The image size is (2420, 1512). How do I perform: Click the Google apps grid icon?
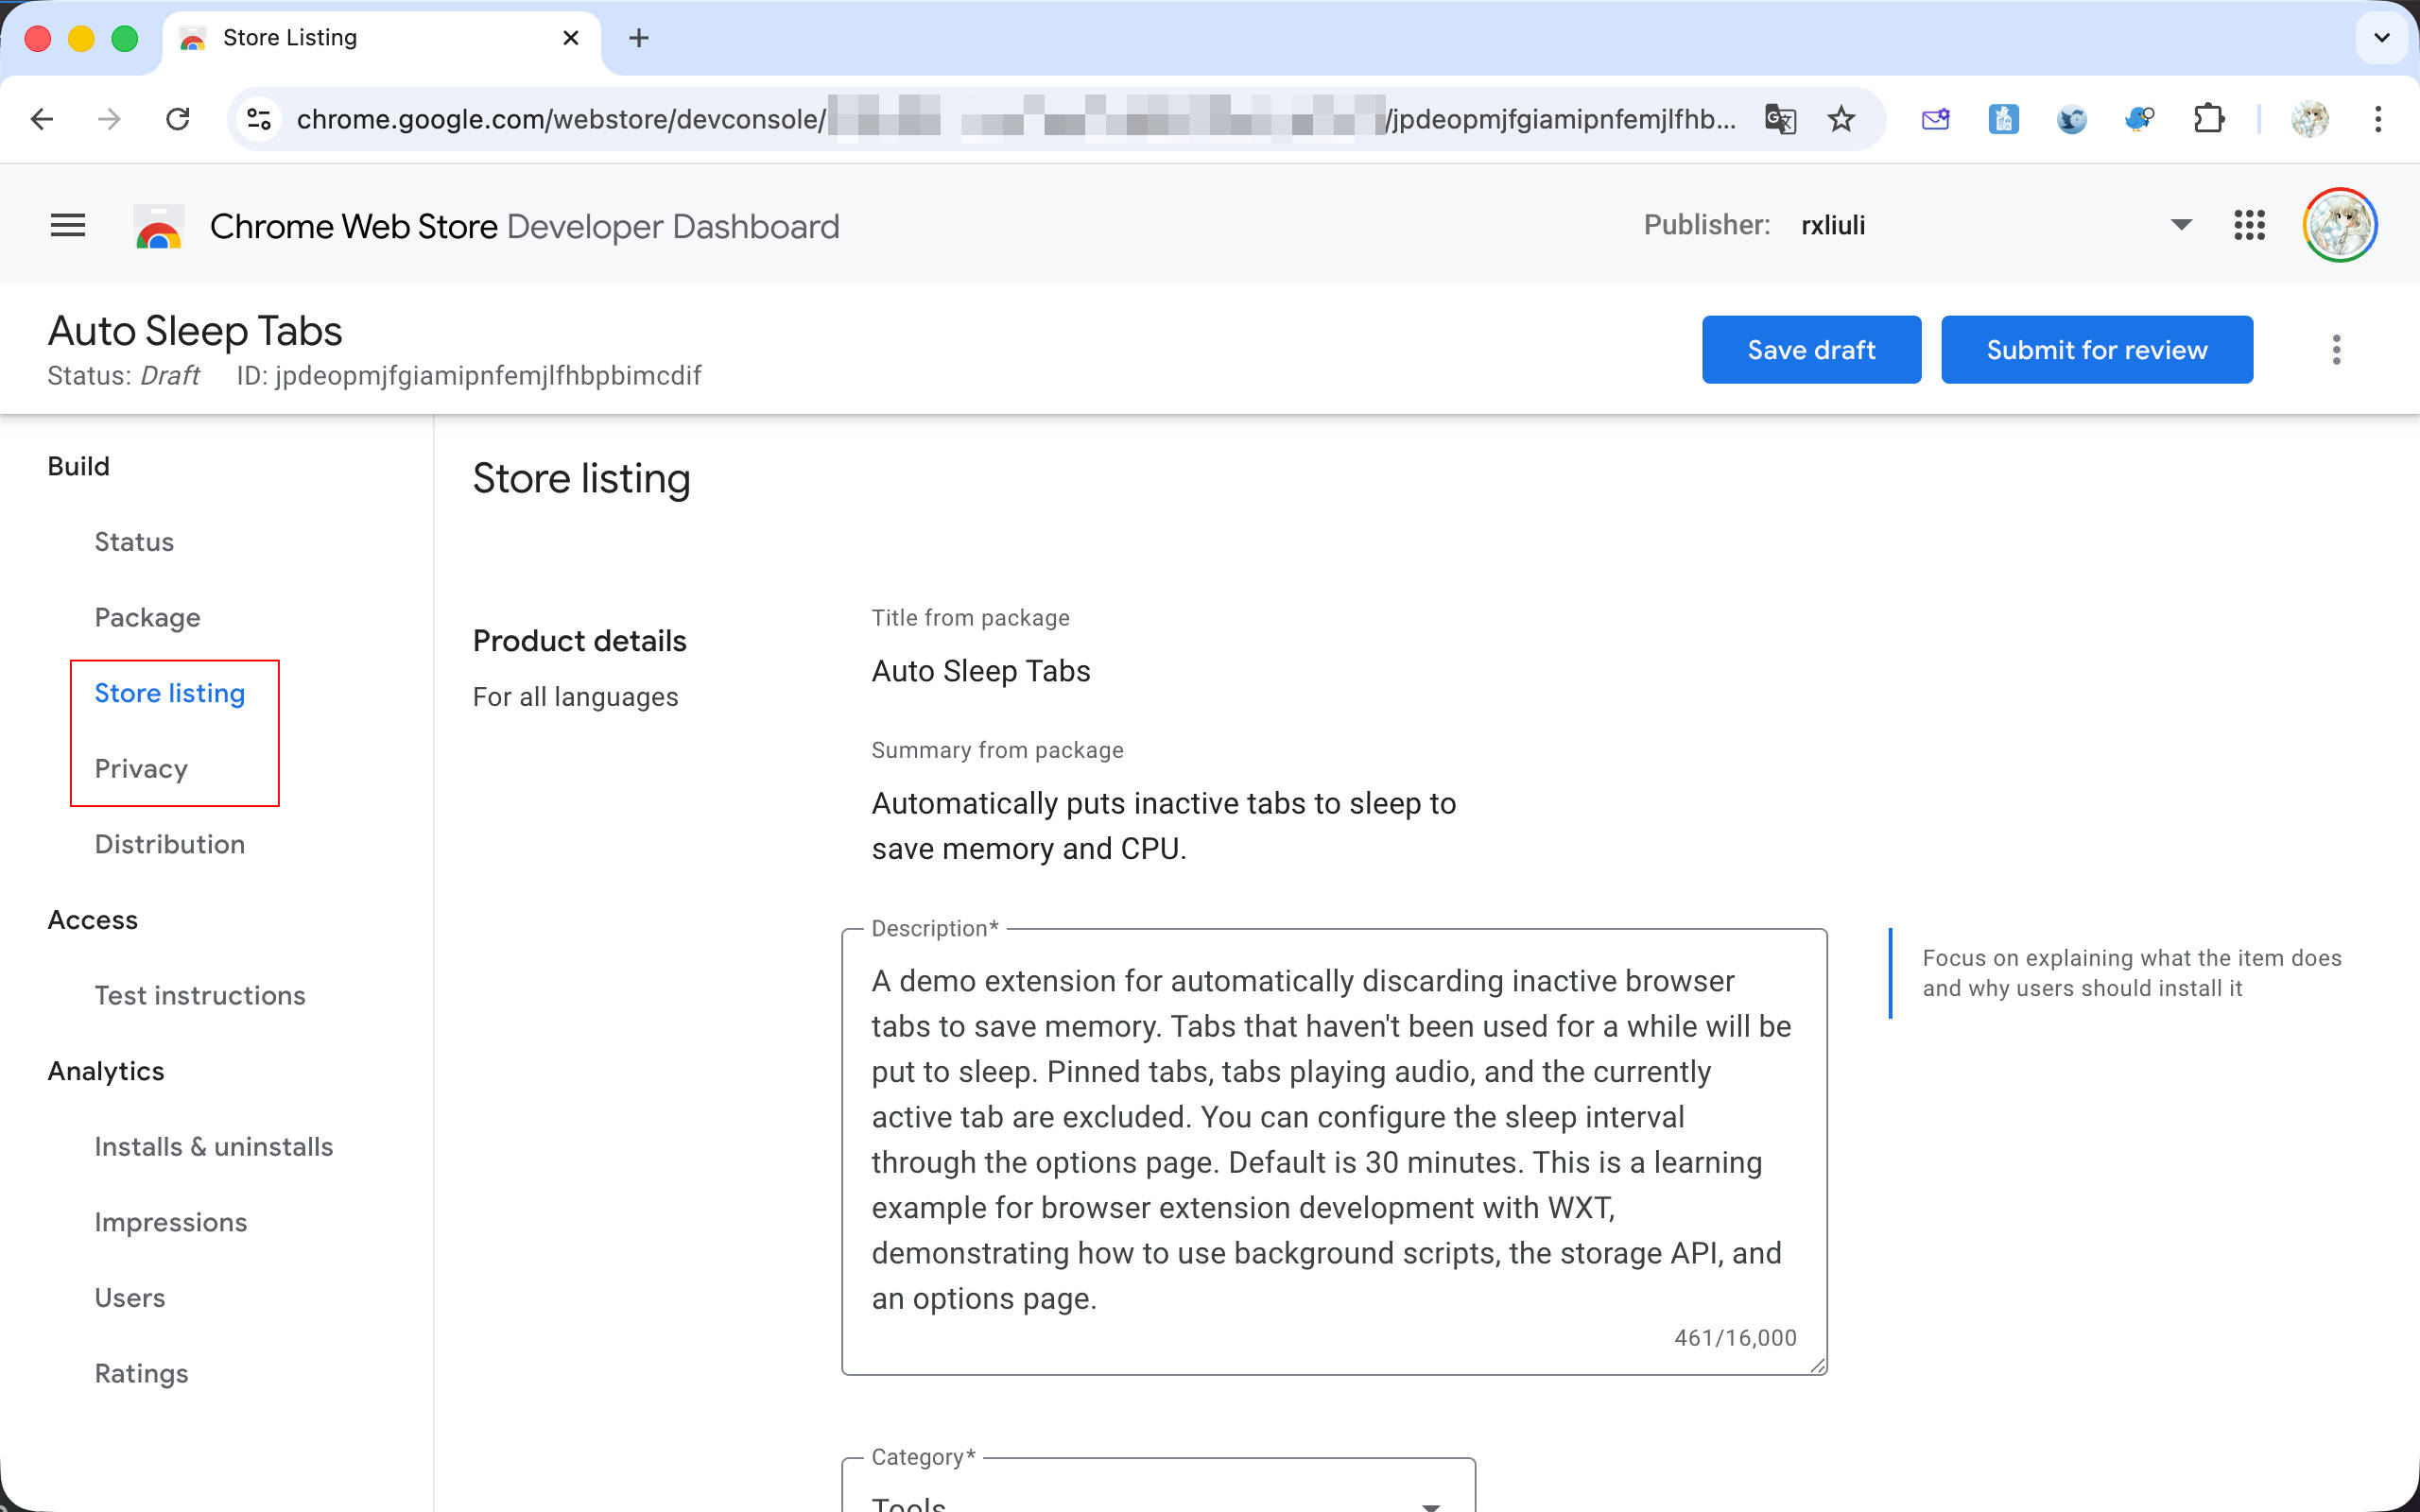pyautogui.click(x=2249, y=226)
